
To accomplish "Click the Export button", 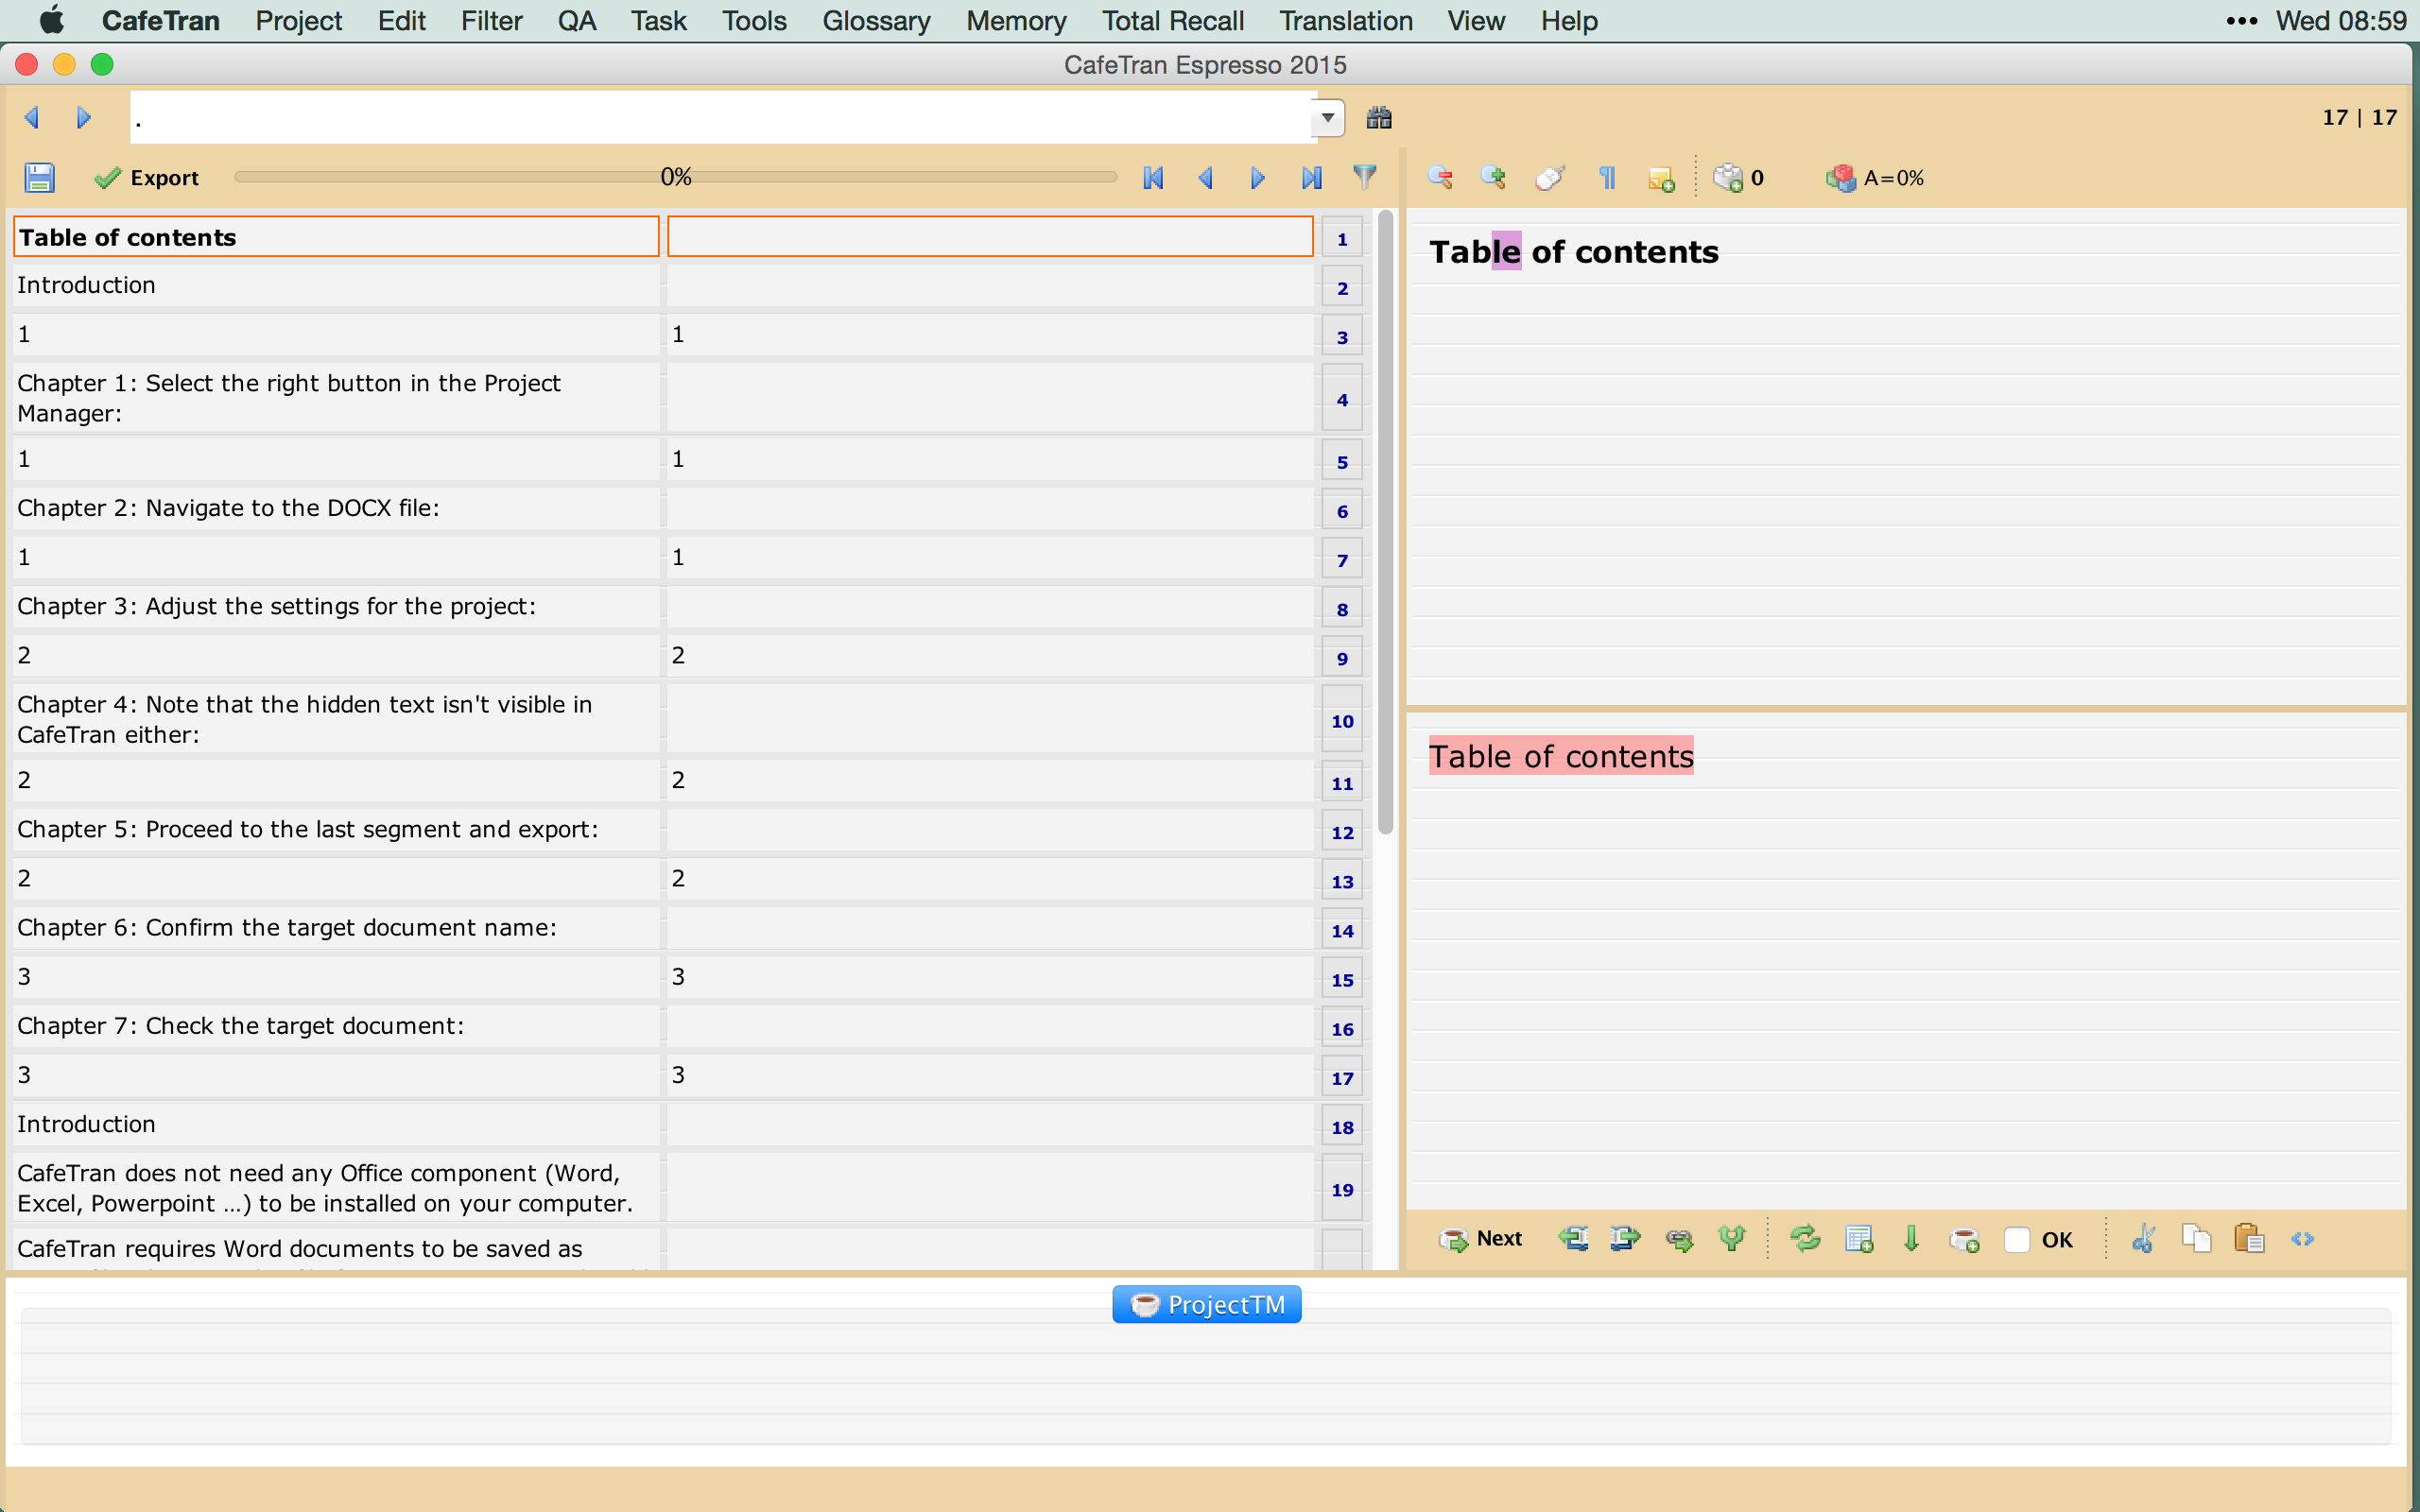I will (147, 178).
